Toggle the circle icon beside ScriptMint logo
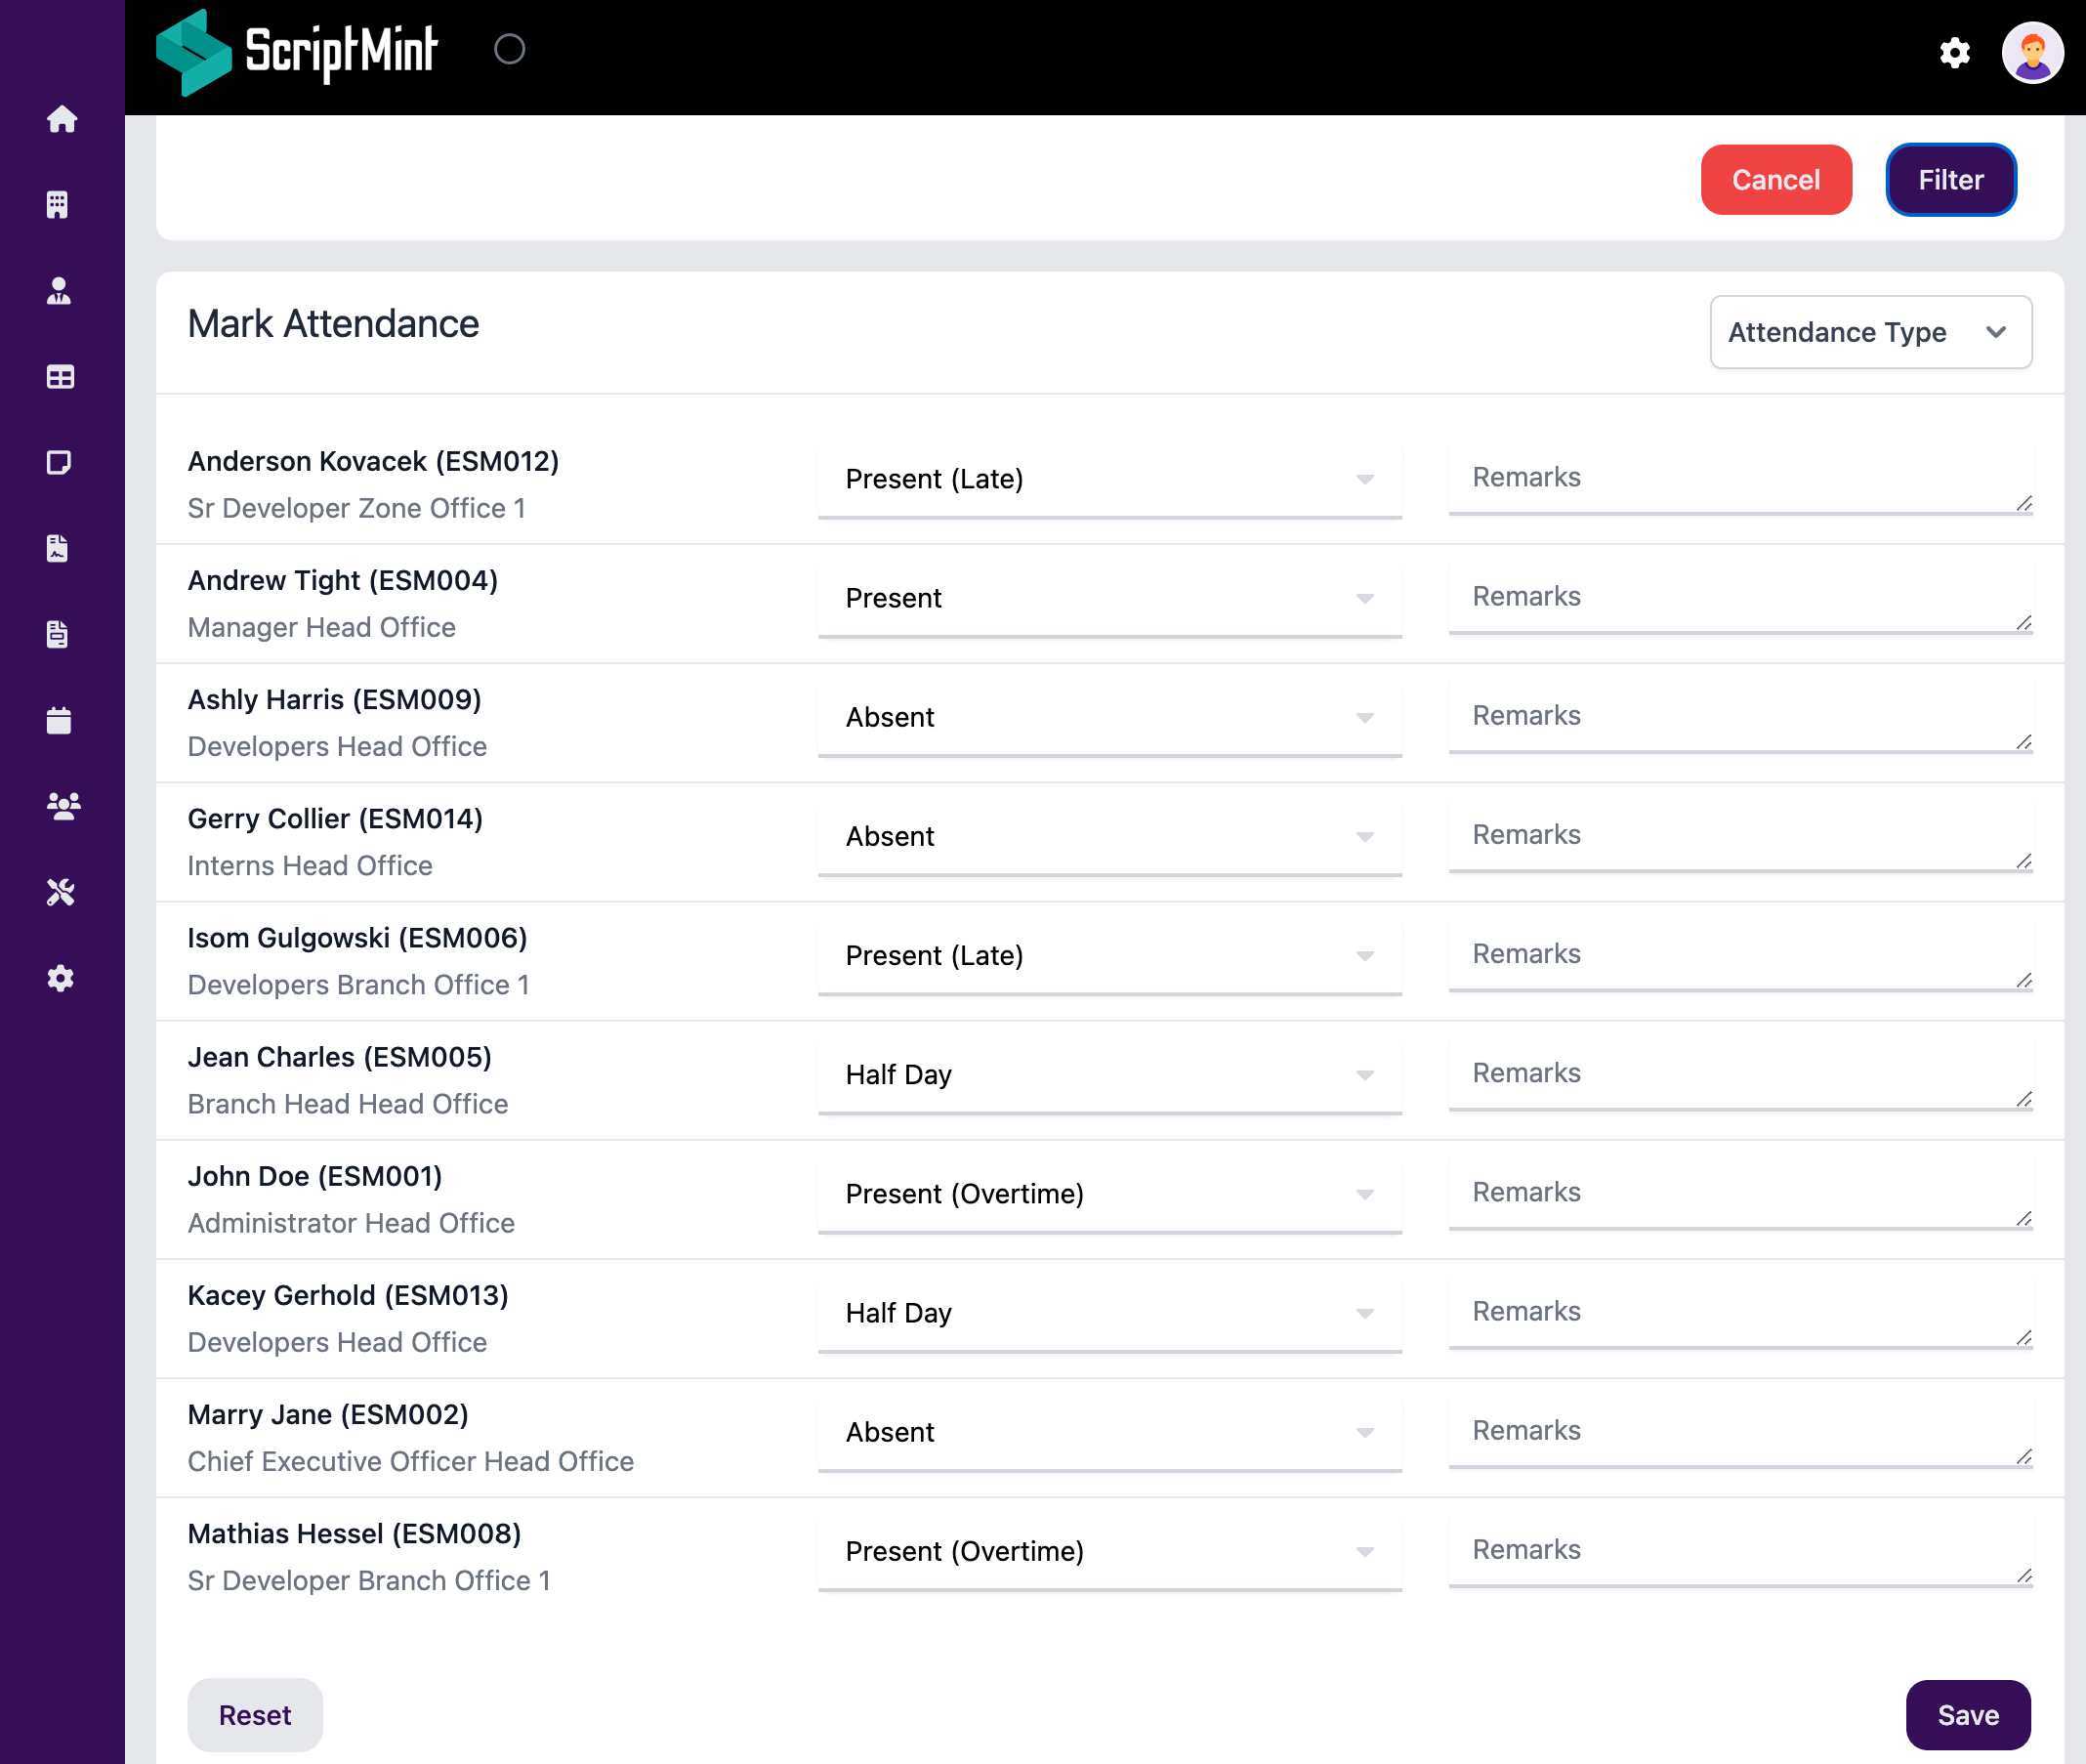This screenshot has height=1764, width=2086. tap(509, 49)
